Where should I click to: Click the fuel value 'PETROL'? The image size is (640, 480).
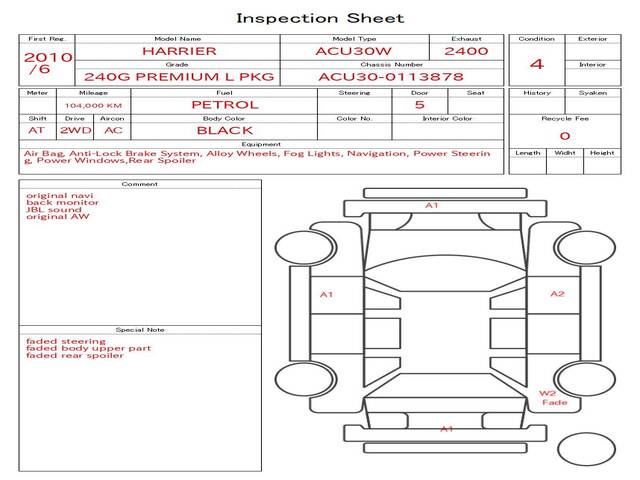tap(225, 105)
